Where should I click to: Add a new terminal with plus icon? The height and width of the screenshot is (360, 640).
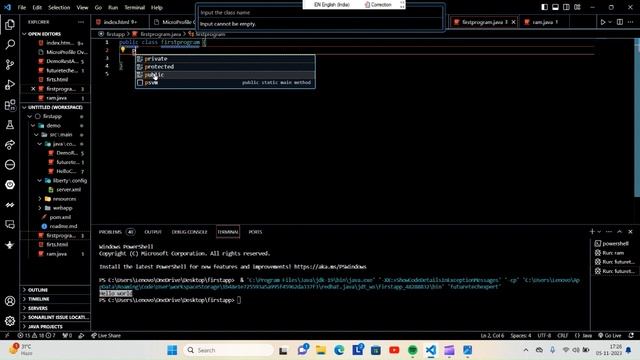[x=592, y=232]
